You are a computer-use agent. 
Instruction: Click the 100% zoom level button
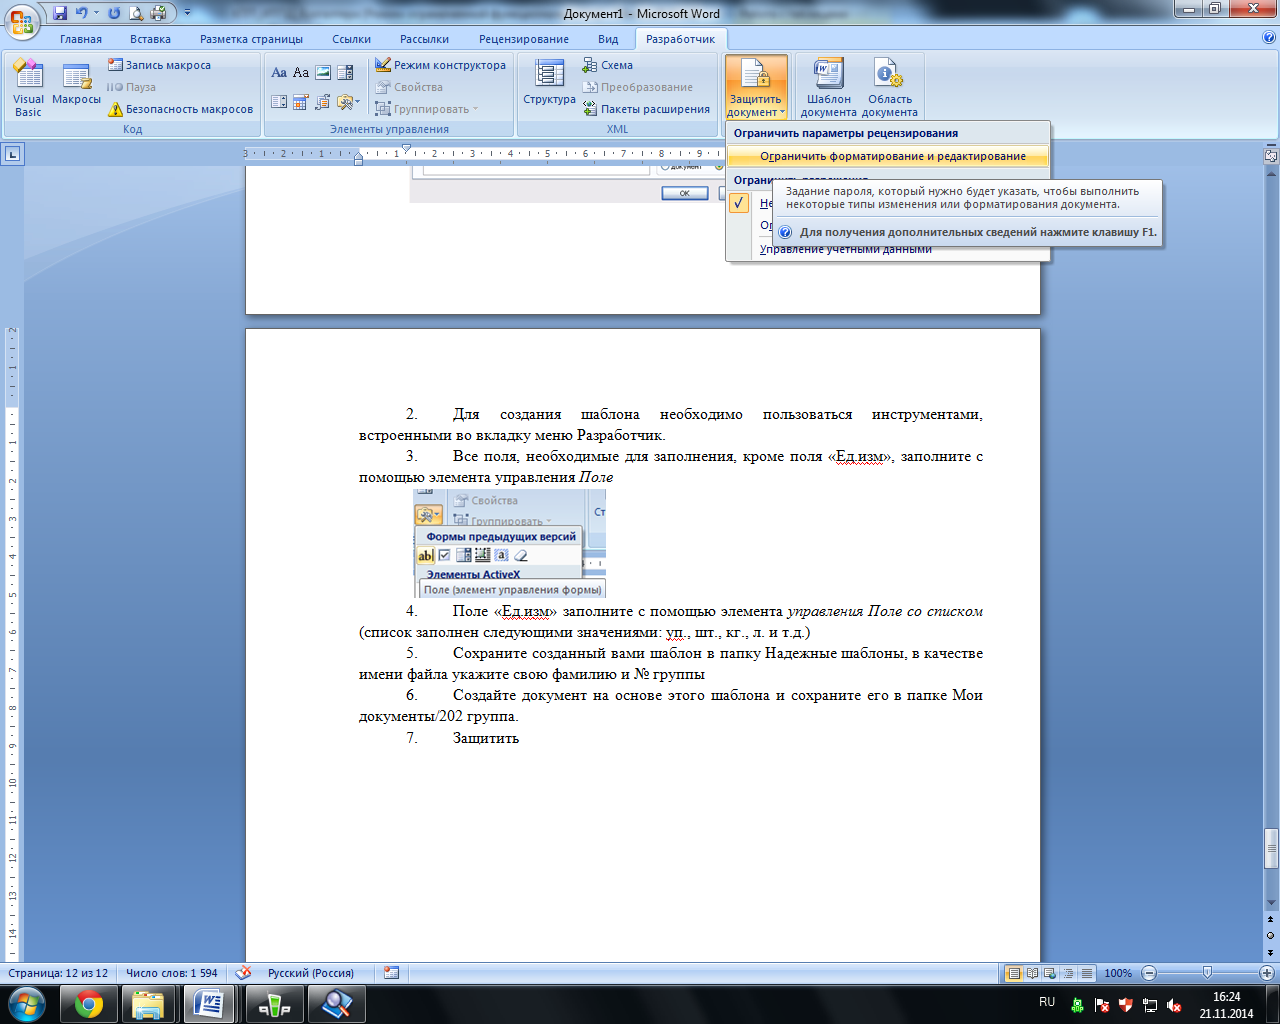(x=1118, y=973)
